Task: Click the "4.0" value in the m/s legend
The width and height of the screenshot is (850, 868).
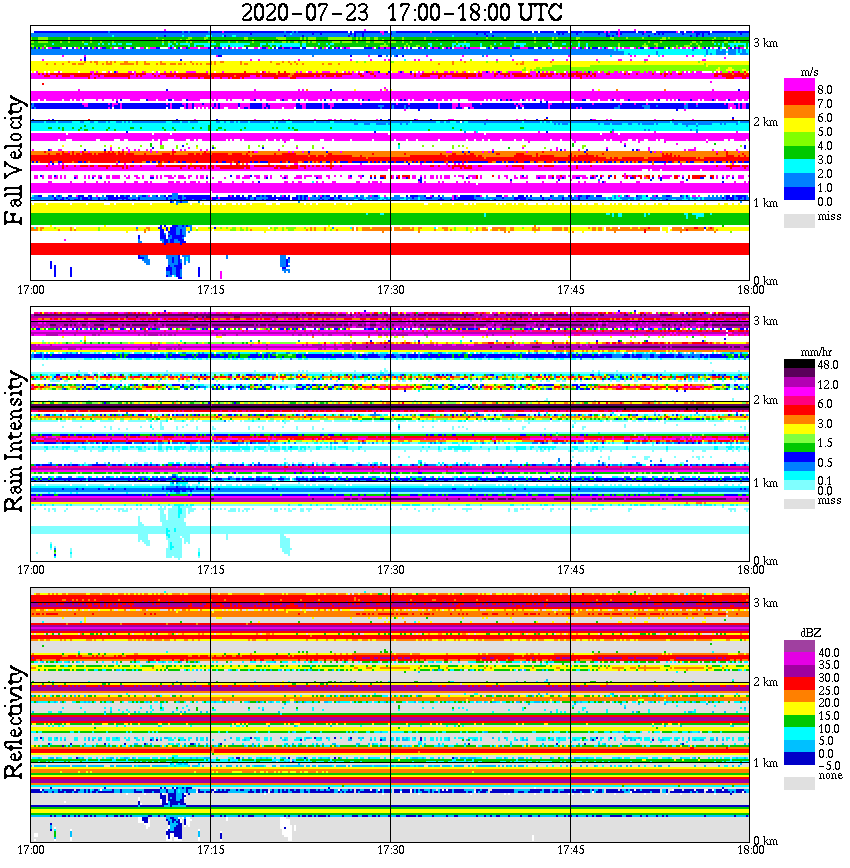Action: tap(825, 146)
